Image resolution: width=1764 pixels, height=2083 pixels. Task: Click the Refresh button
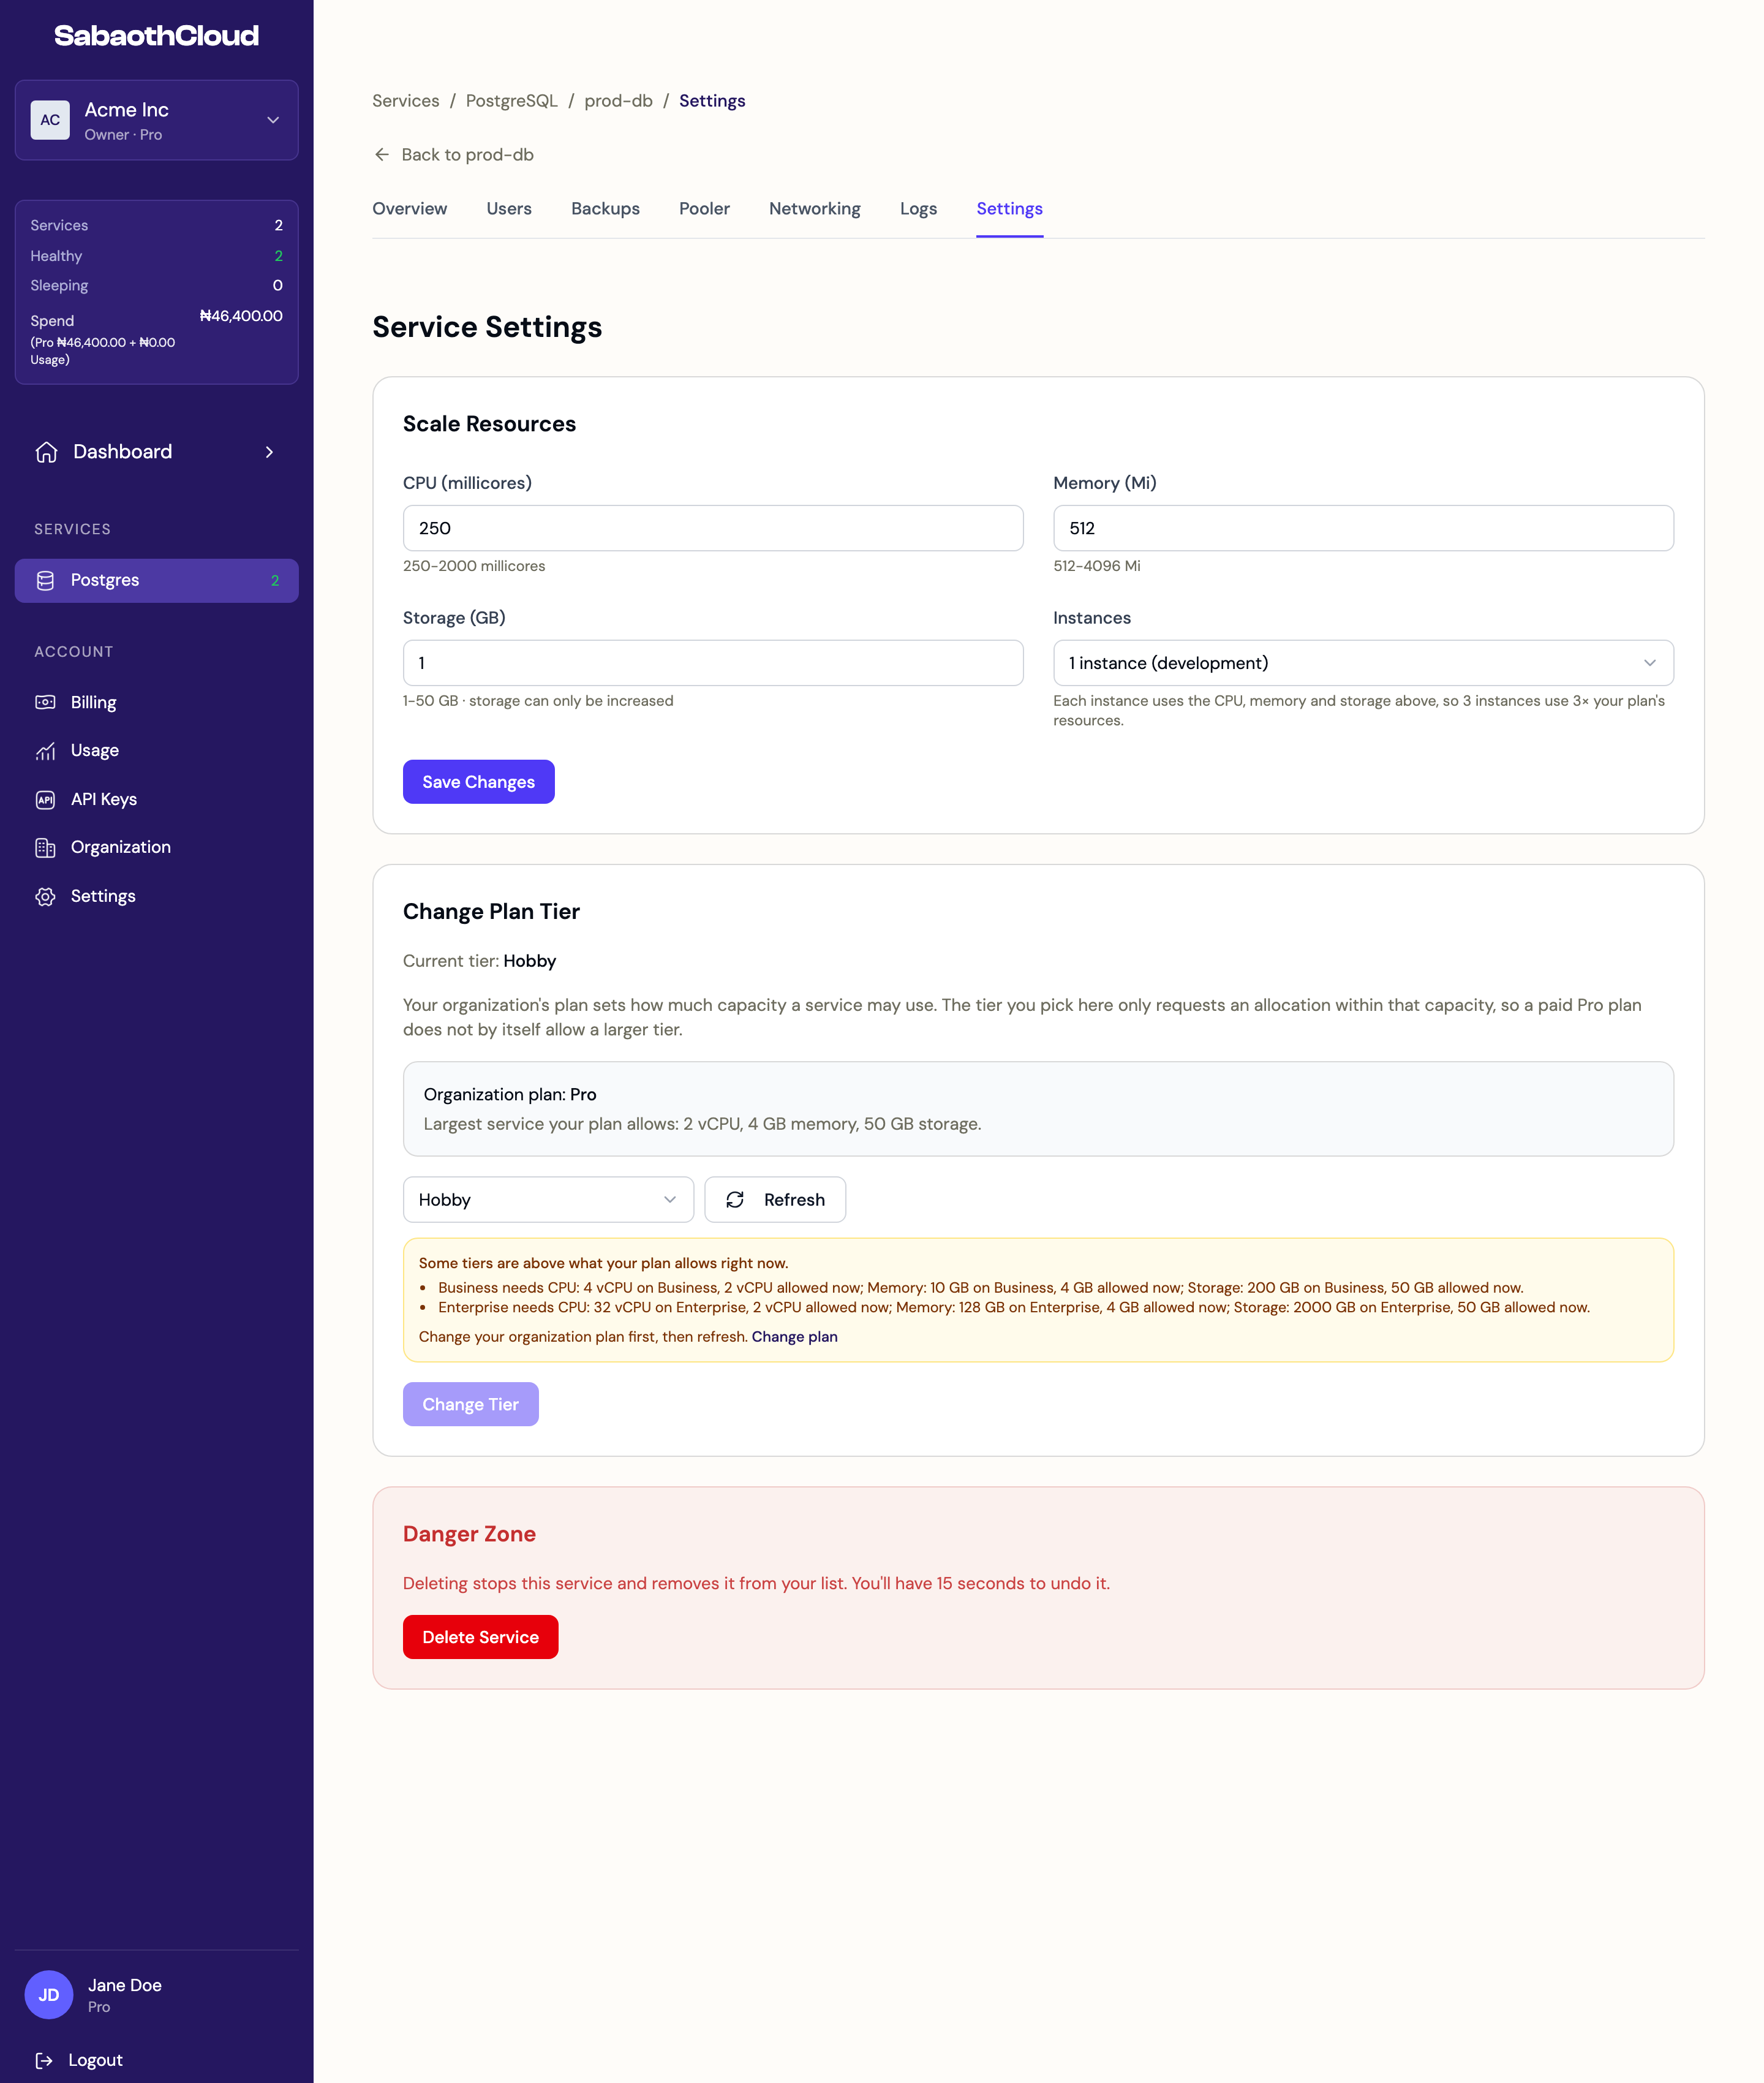pyautogui.click(x=775, y=1199)
